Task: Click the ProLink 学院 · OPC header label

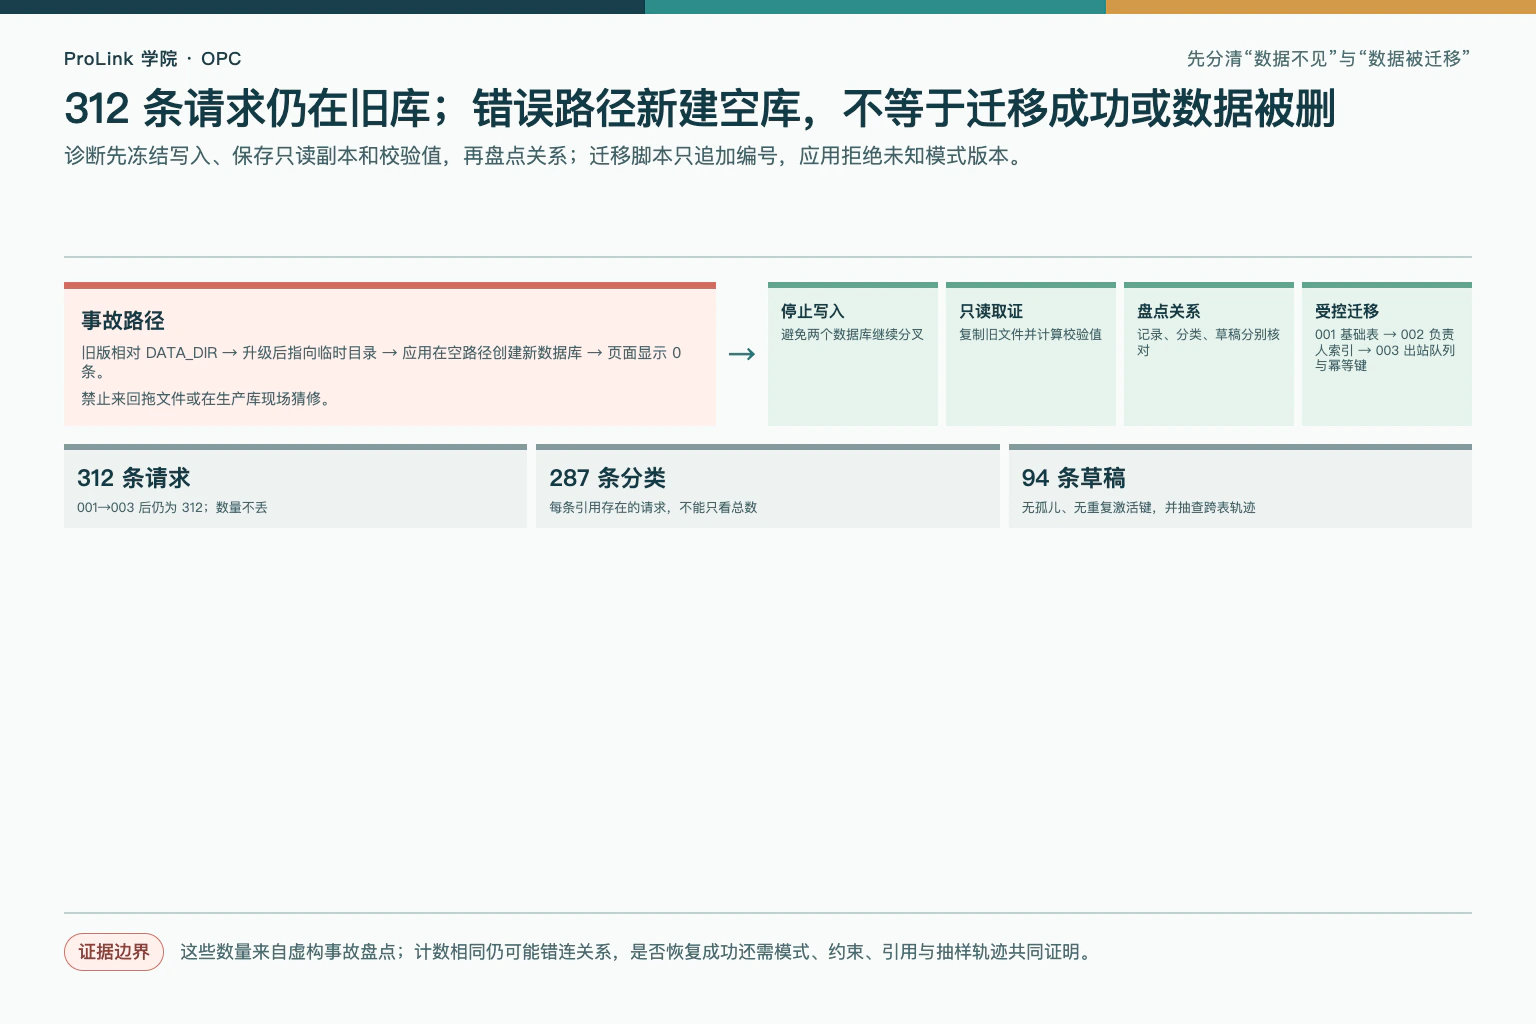Action: pos(152,59)
